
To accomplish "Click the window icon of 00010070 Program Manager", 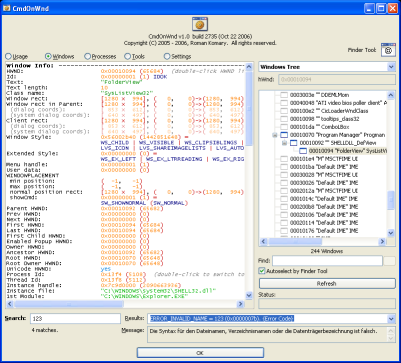I will [x=284, y=135].
